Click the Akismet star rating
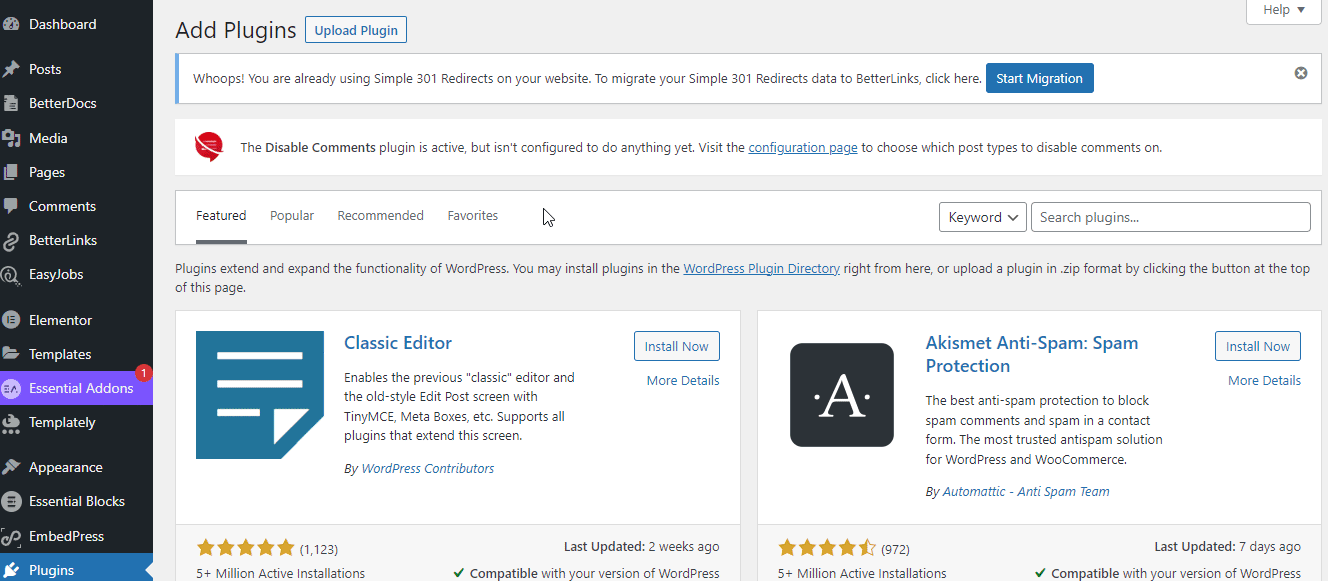This screenshot has width=1328, height=581. click(827, 548)
